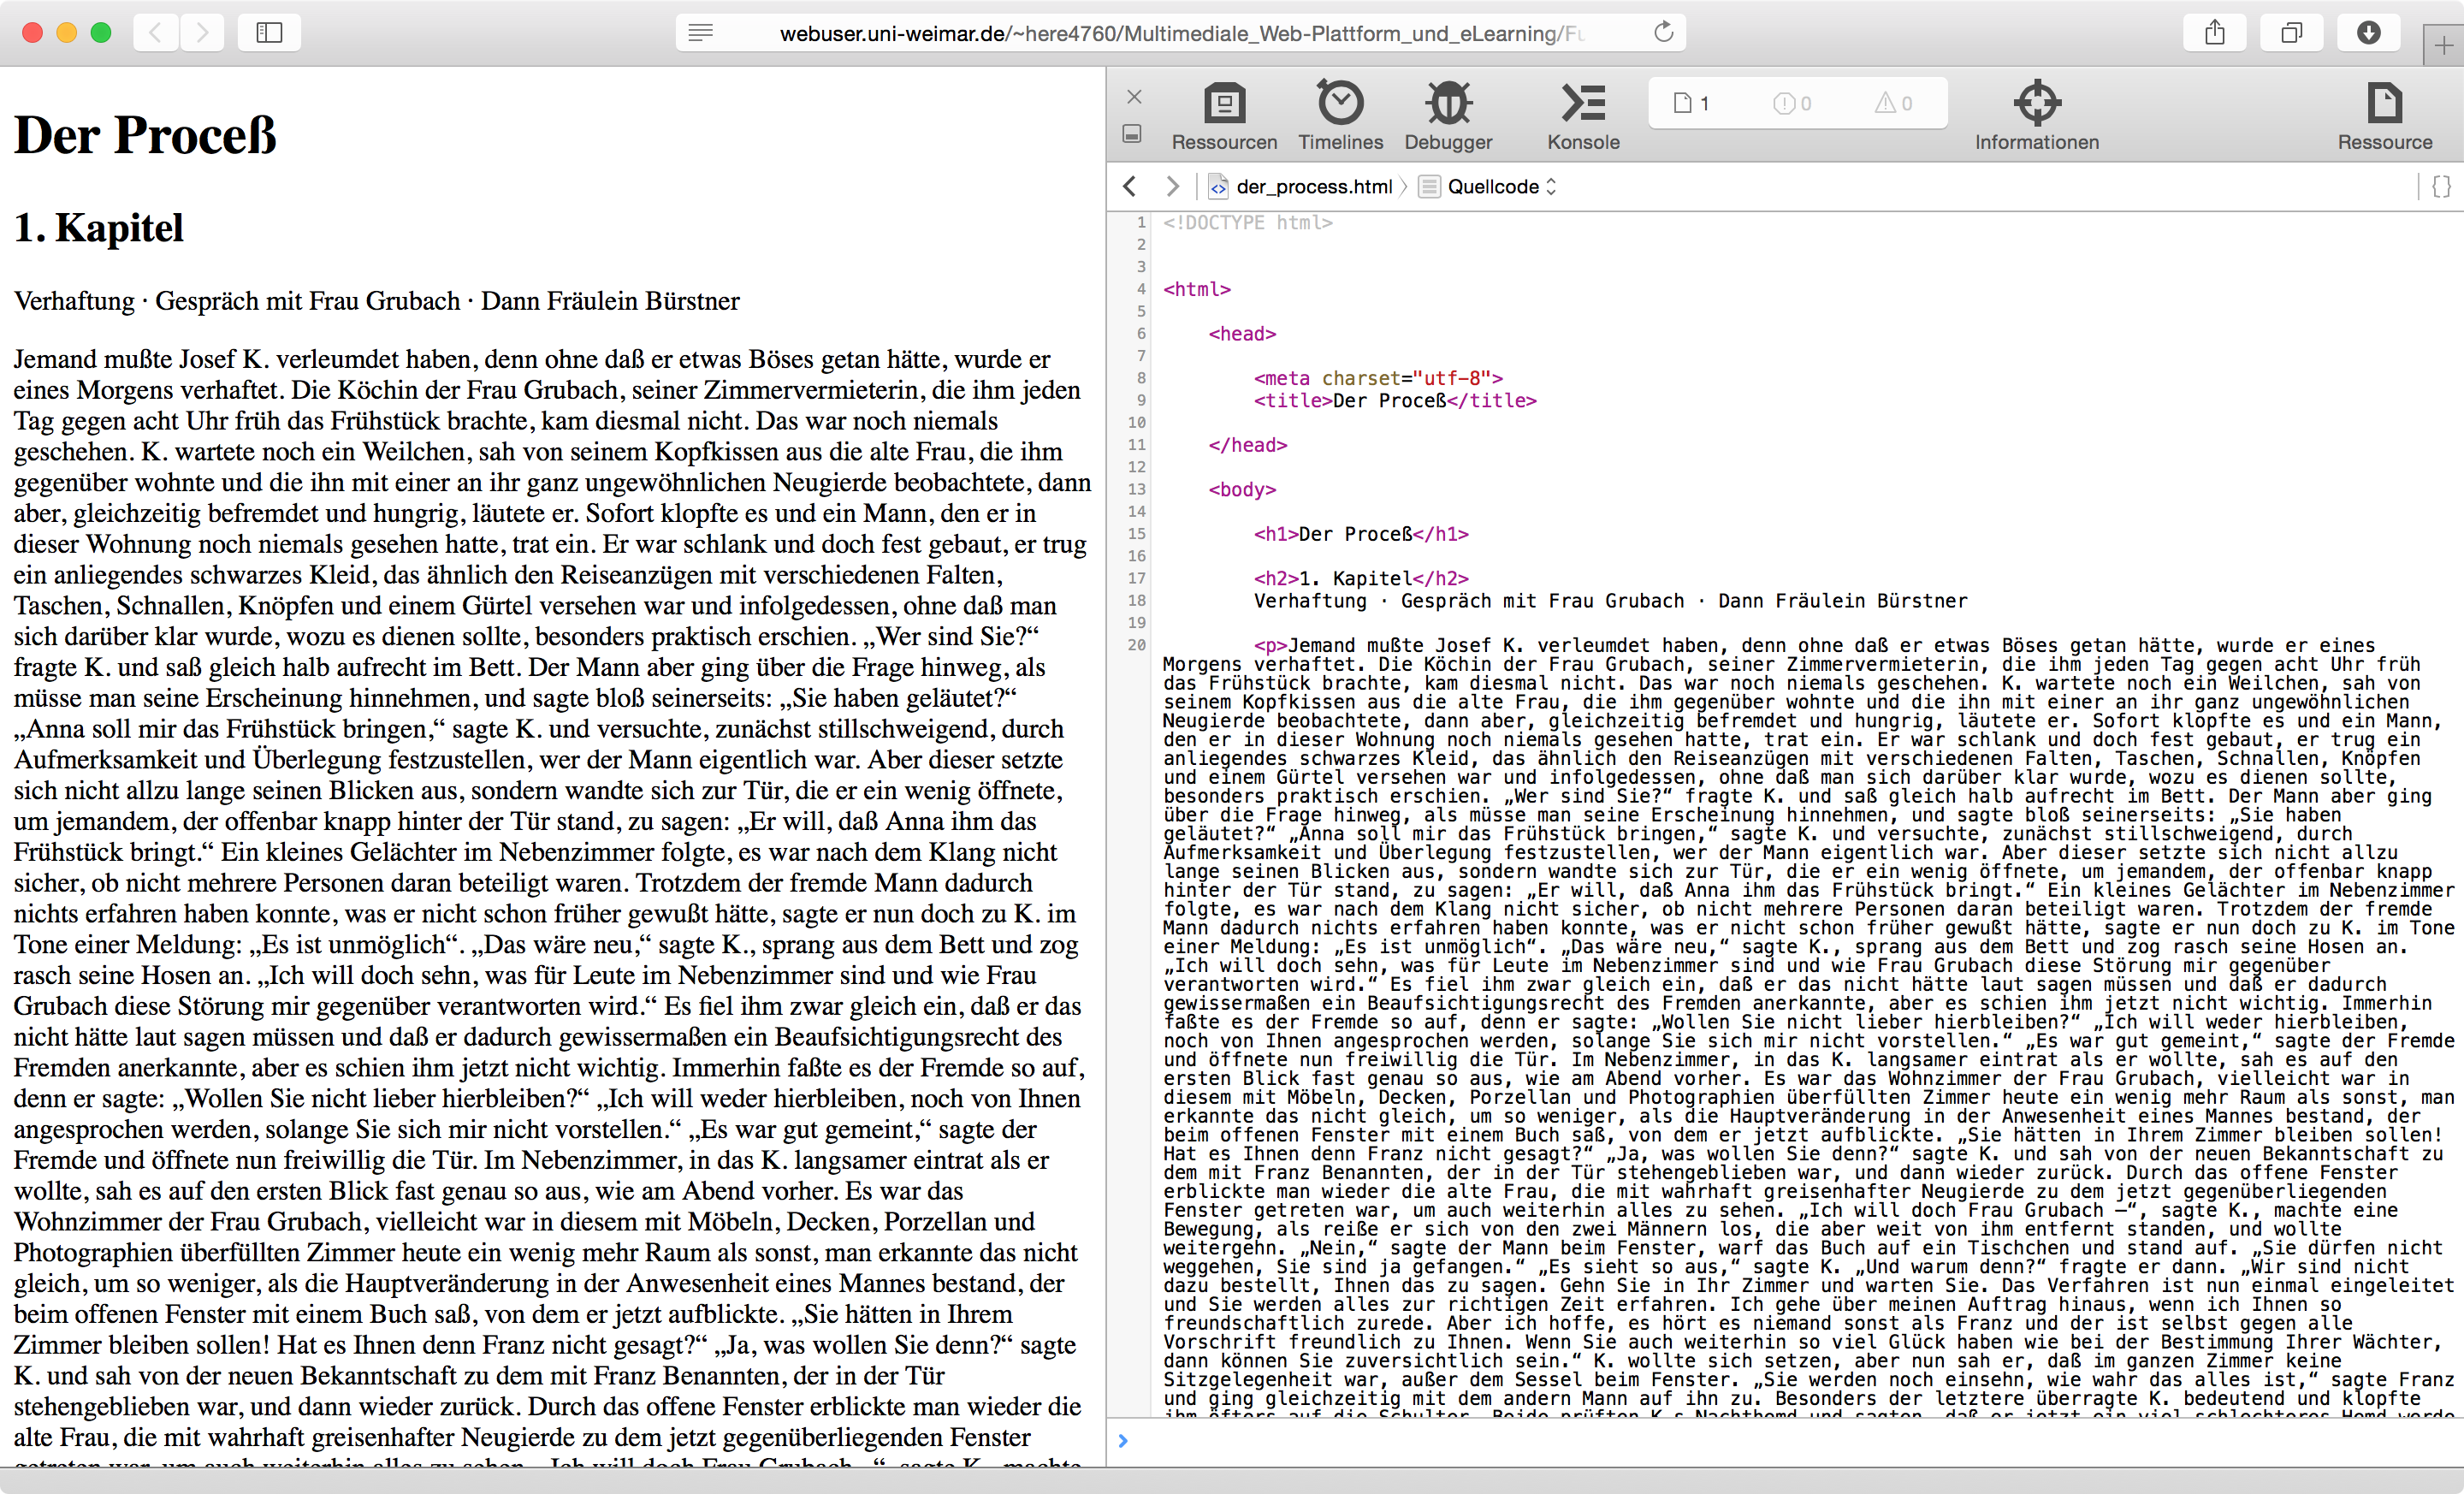Screen dimensions: 2464x1494
Task: Go forward in Safari history
Action: 202,33
